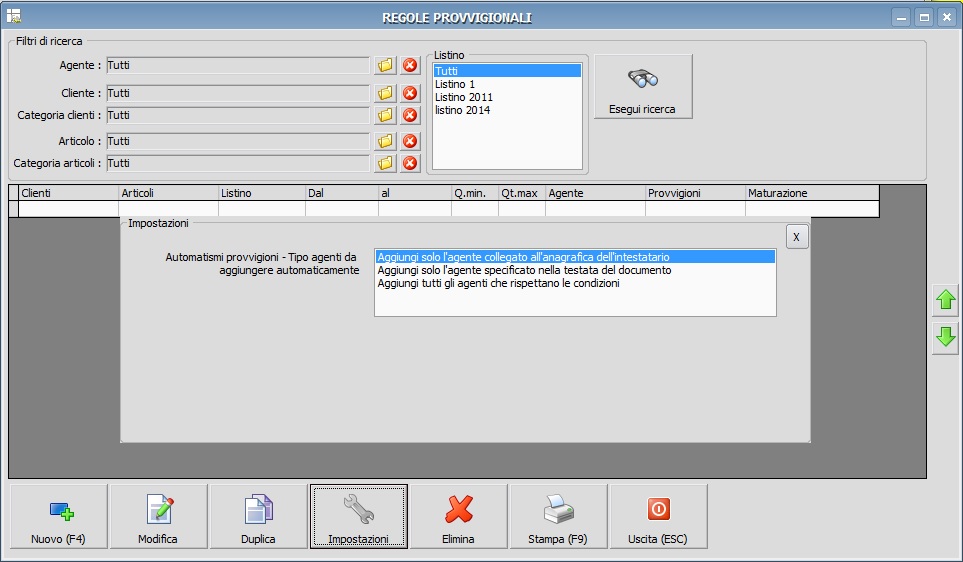The height and width of the screenshot is (562, 963).
Task: Clear the Cliente filter with red X
Action: [410, 93]
